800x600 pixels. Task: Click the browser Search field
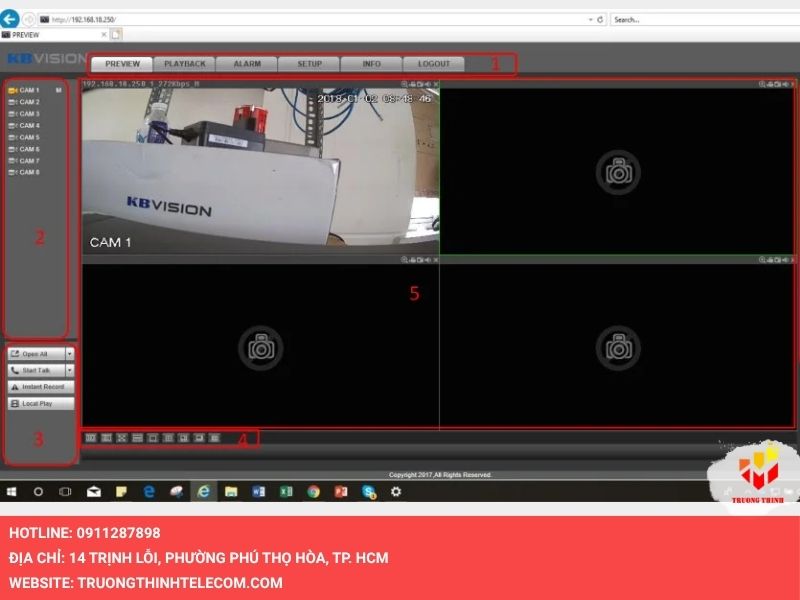[705, 19]
